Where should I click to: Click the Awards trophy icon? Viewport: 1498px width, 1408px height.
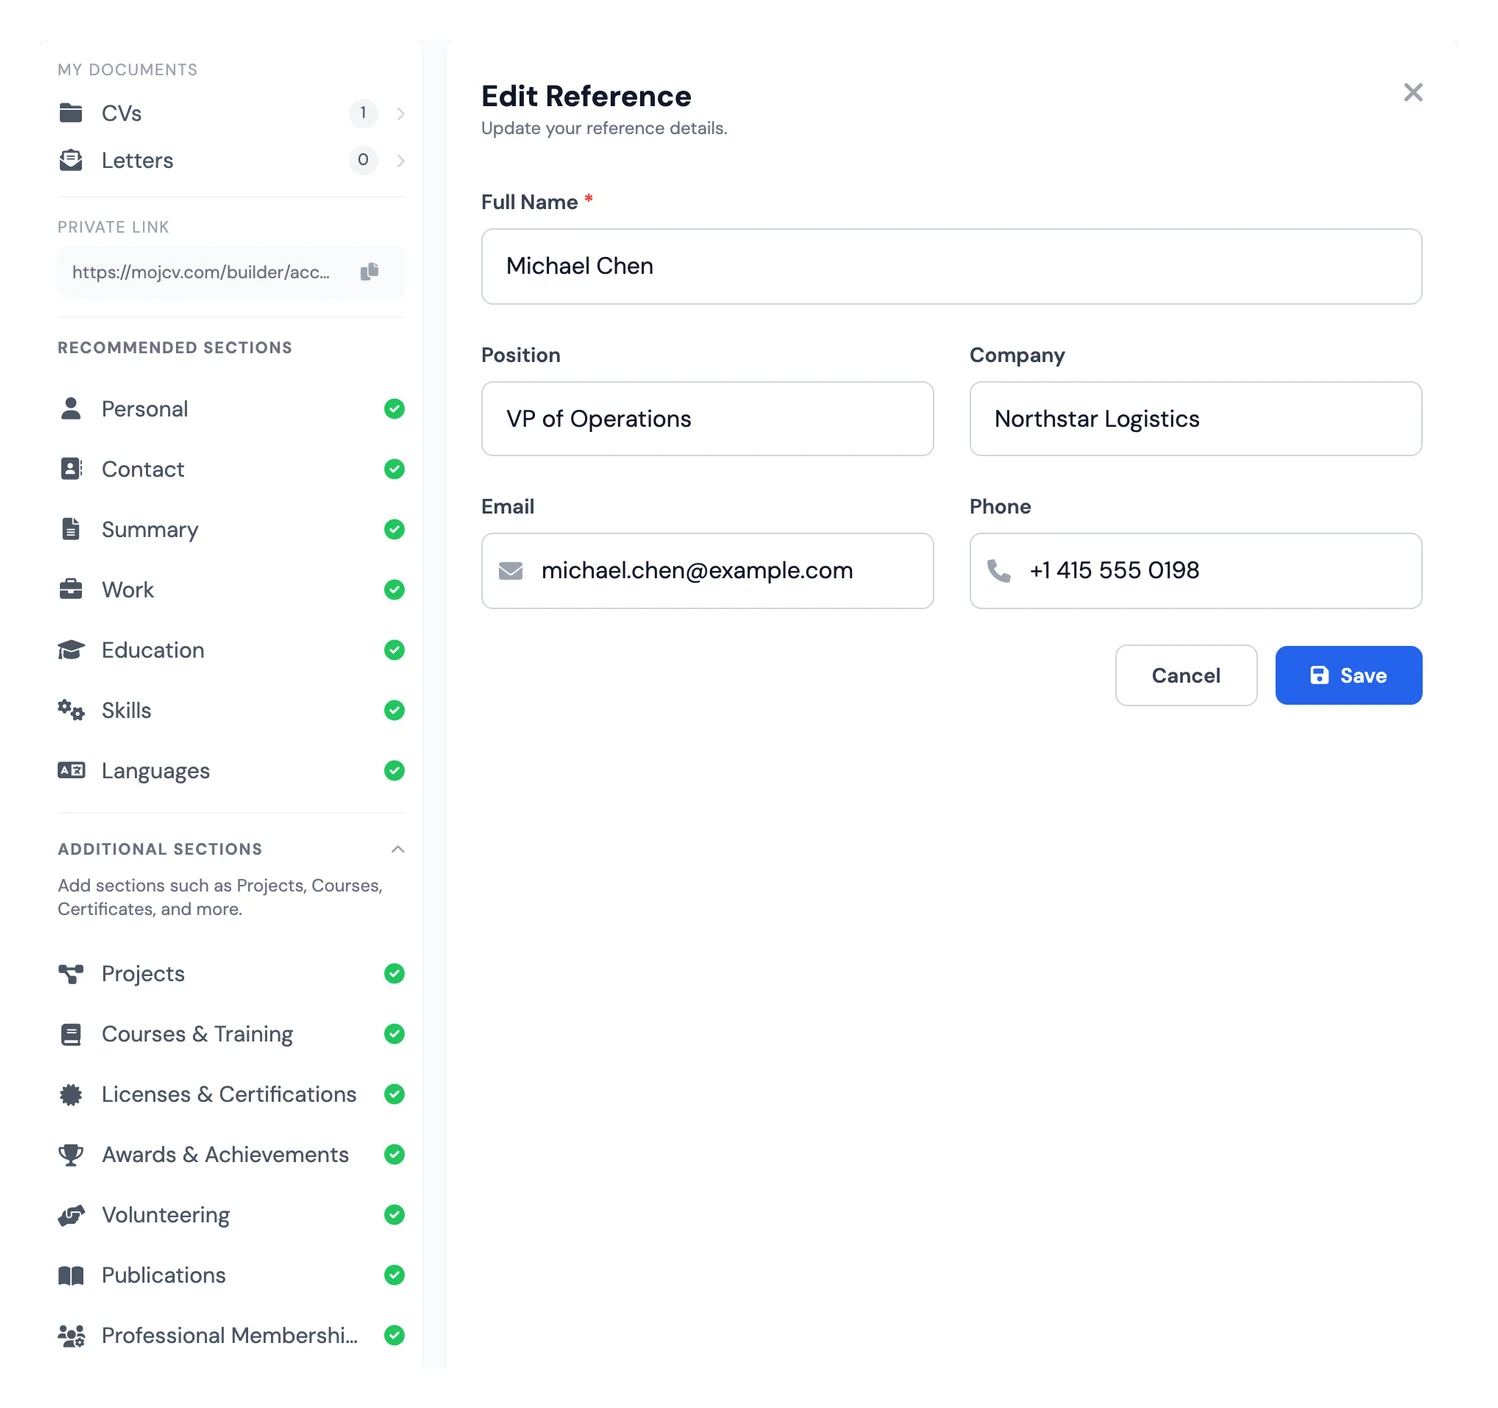[x=71, y=1155]
